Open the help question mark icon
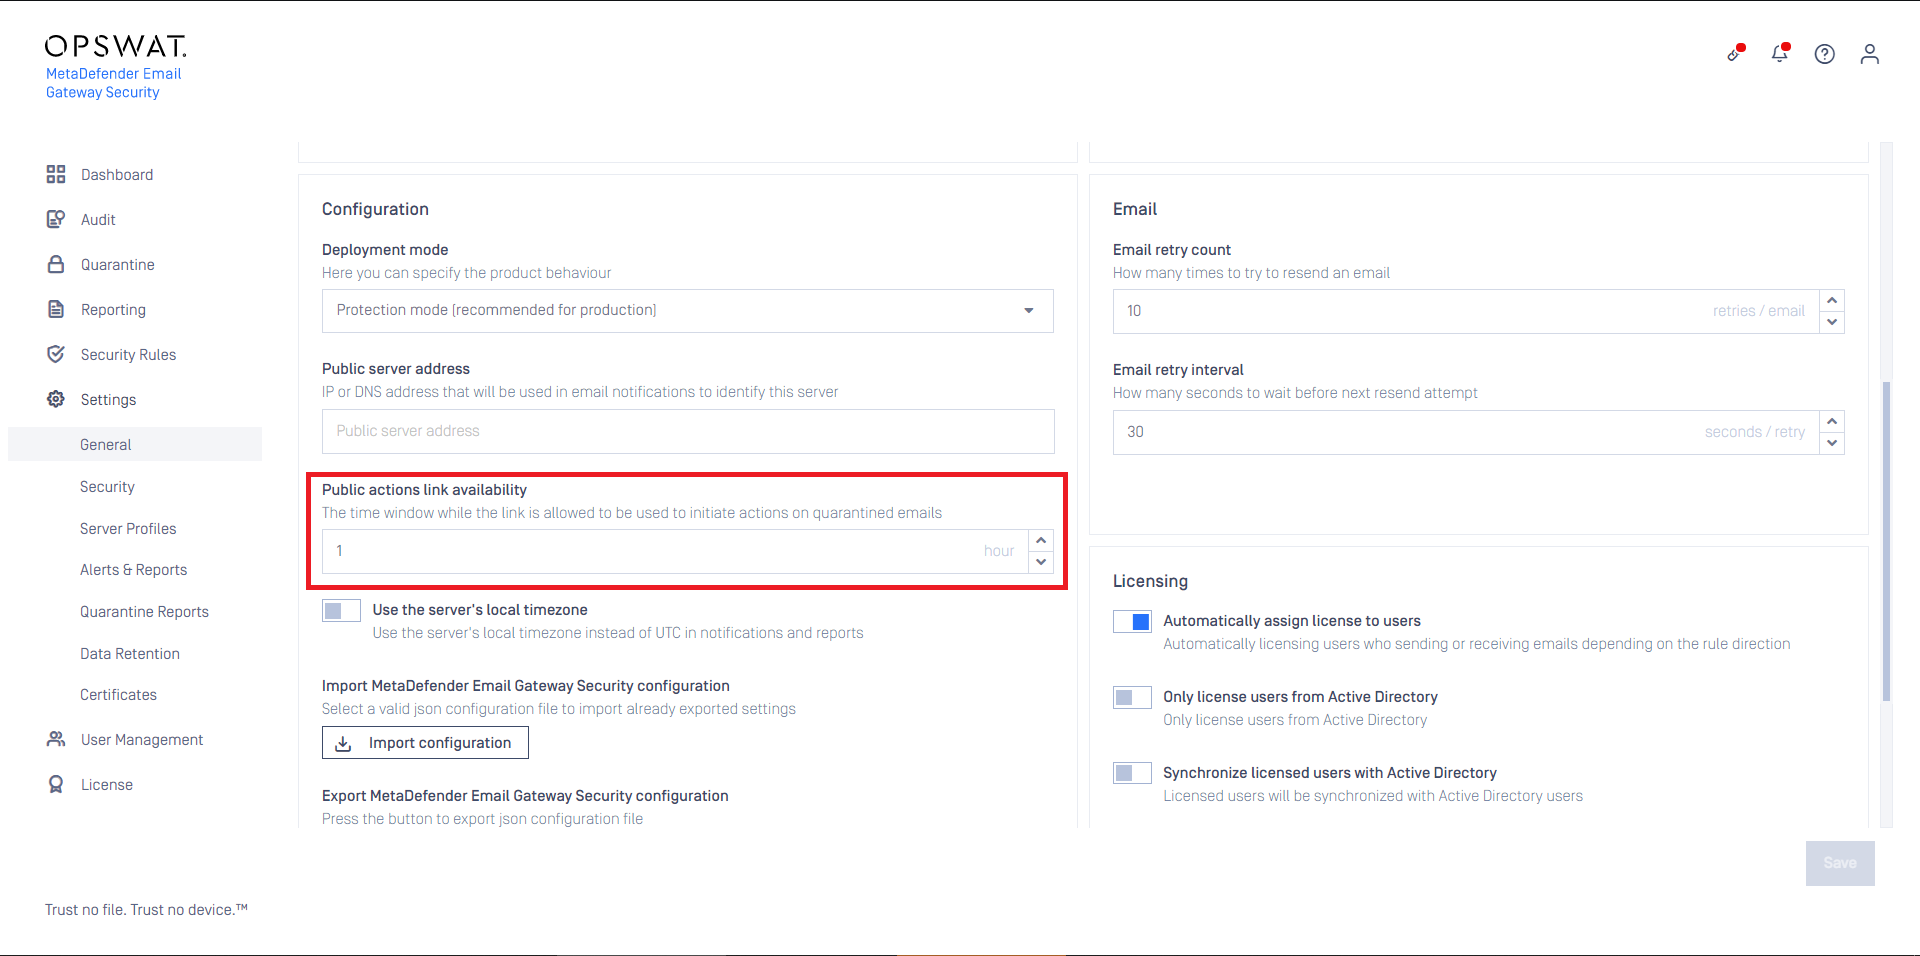This screenshot has height=956, width=1920. (x=1825, y=54)
